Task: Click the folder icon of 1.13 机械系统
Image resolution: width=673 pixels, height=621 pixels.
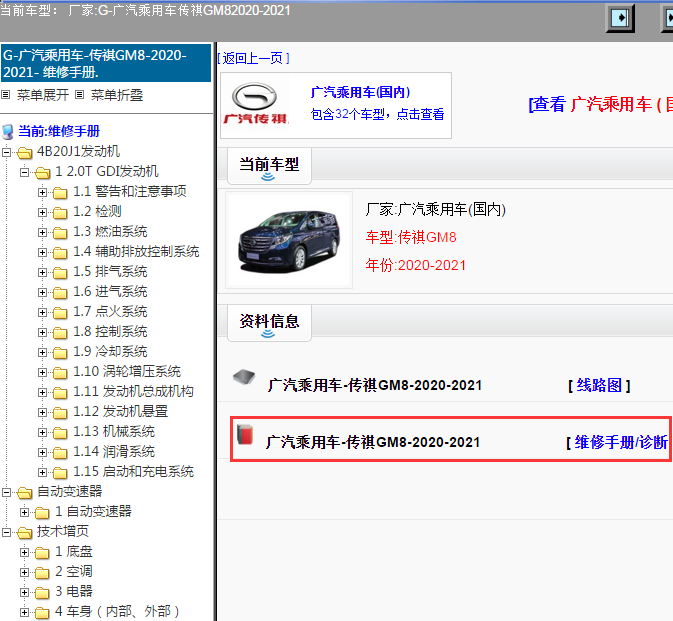Action: (60, 433)
